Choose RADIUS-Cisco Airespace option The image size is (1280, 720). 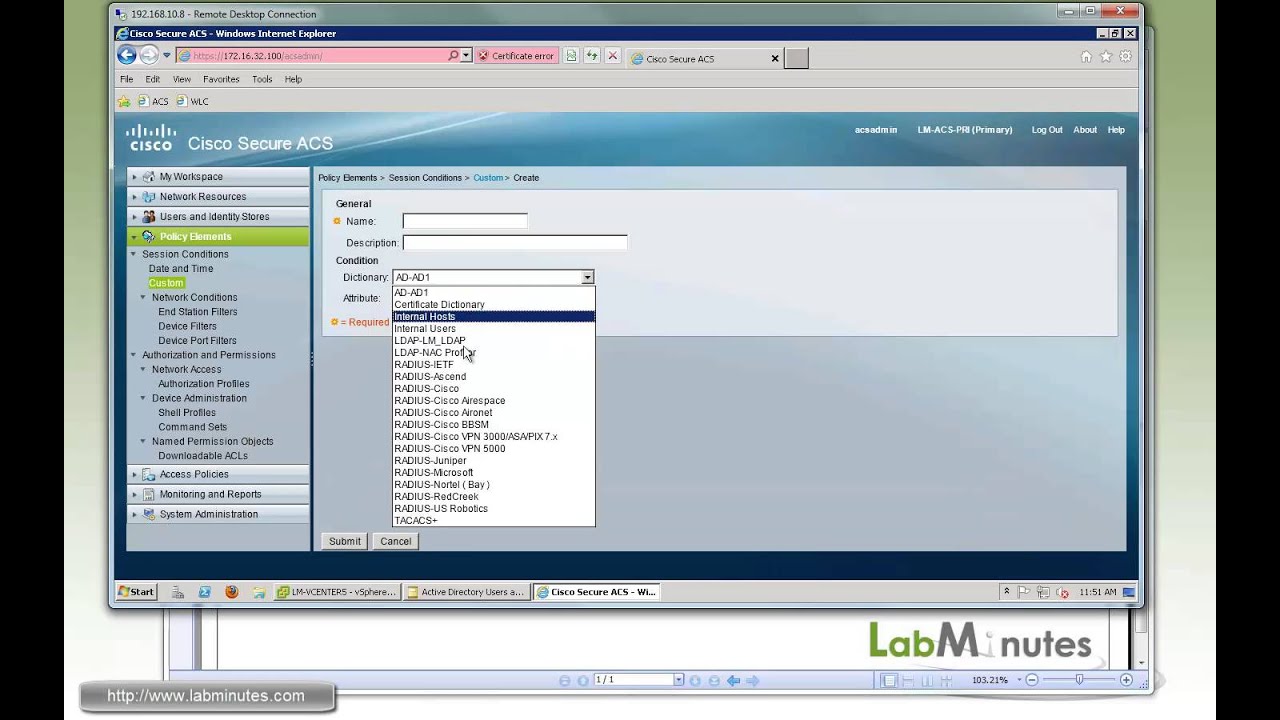pyautogui.click(x=493, y=401)
